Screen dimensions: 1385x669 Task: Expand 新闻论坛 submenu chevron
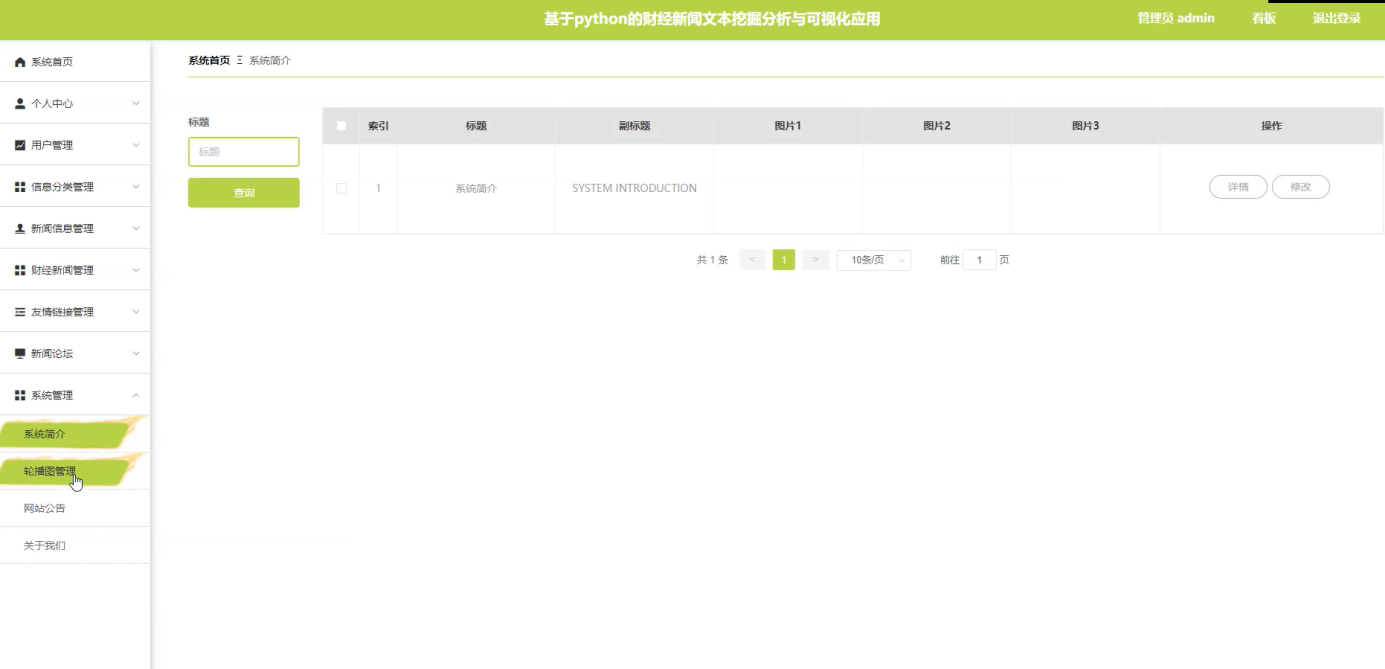pyautogui.click(x=136, y=354)
